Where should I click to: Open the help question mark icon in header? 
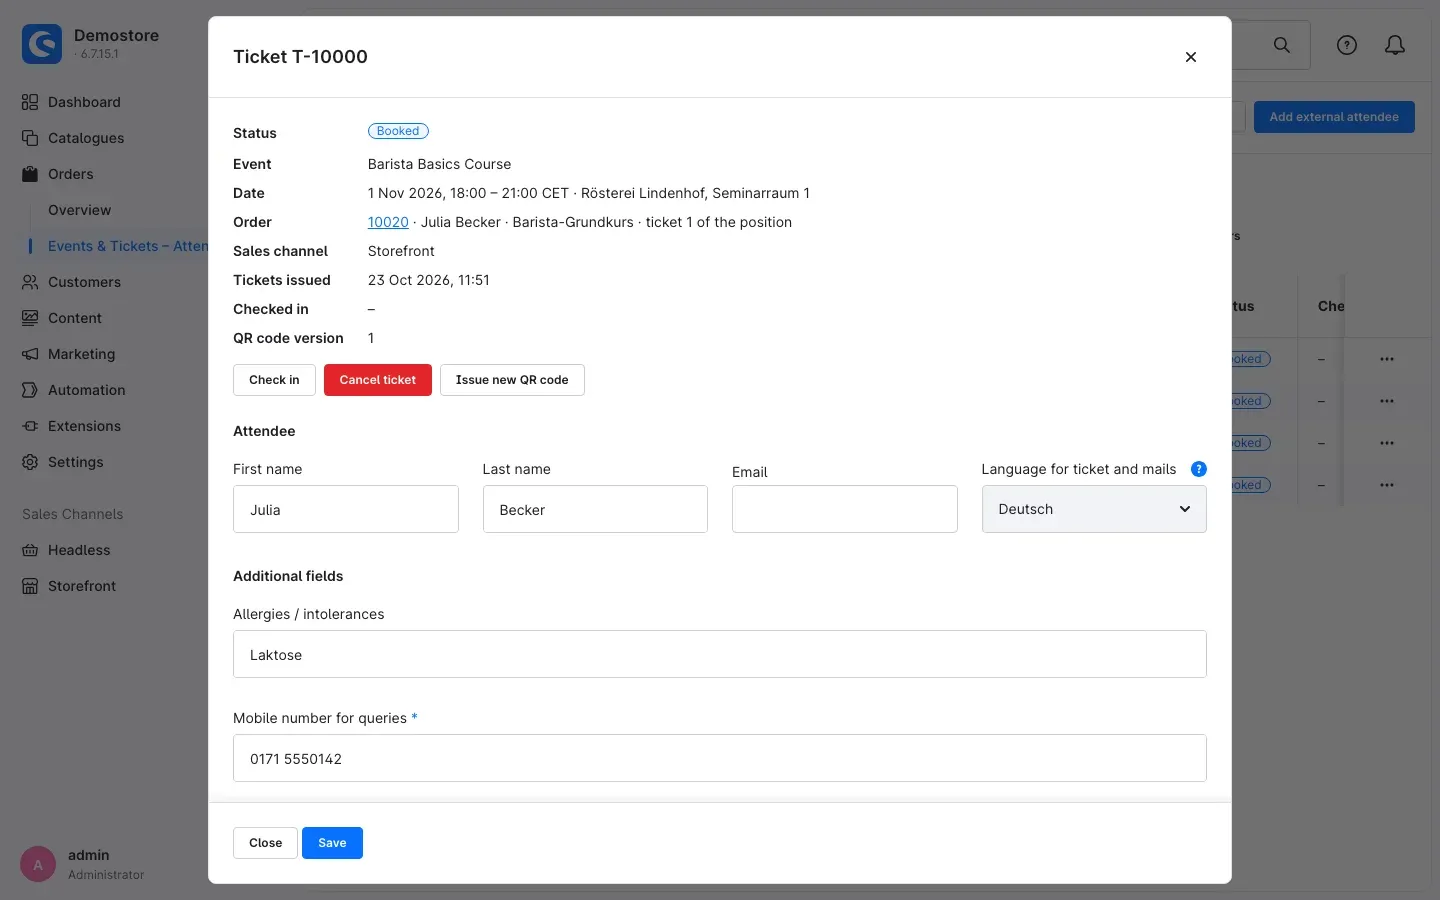(x=1347, y=45)
